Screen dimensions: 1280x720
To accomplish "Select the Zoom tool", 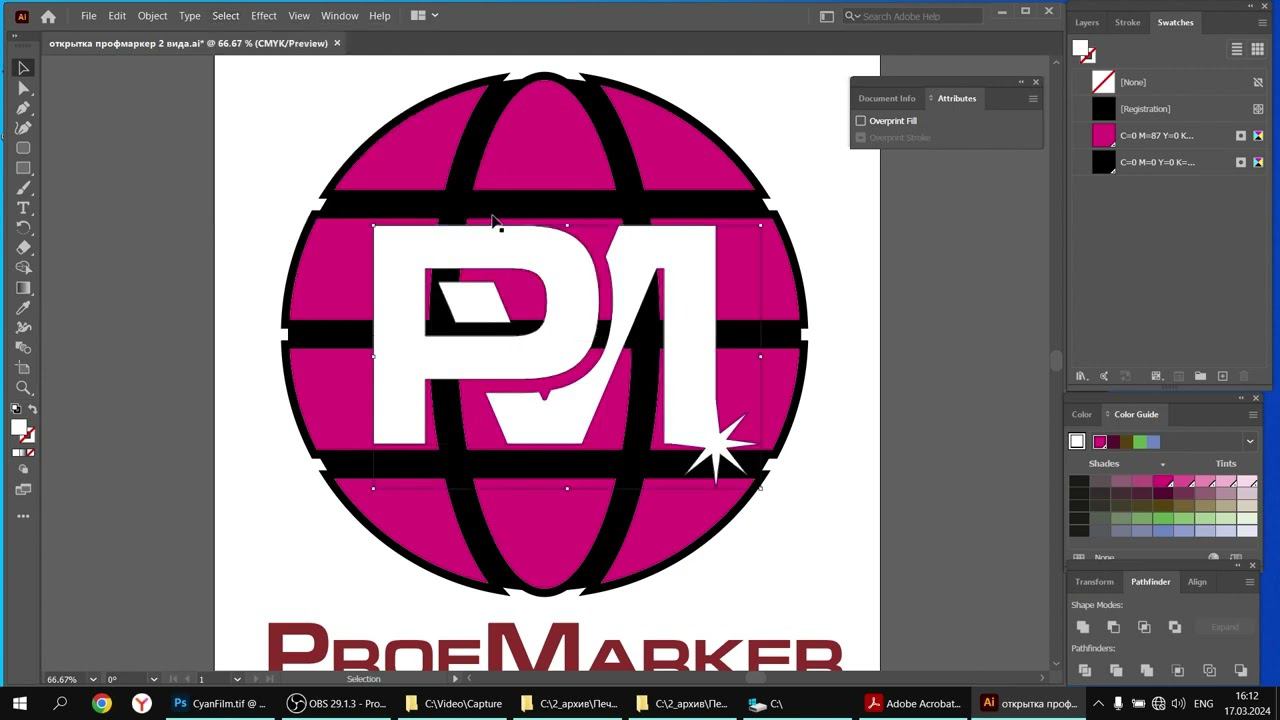I will click(23, 388).
